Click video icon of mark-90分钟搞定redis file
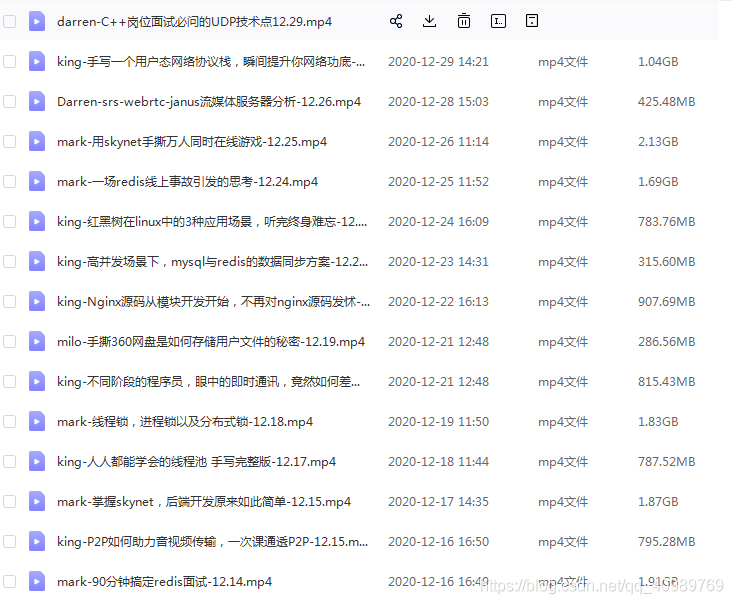This screenshot has height=604, width=733. click(x=37, y=581)
